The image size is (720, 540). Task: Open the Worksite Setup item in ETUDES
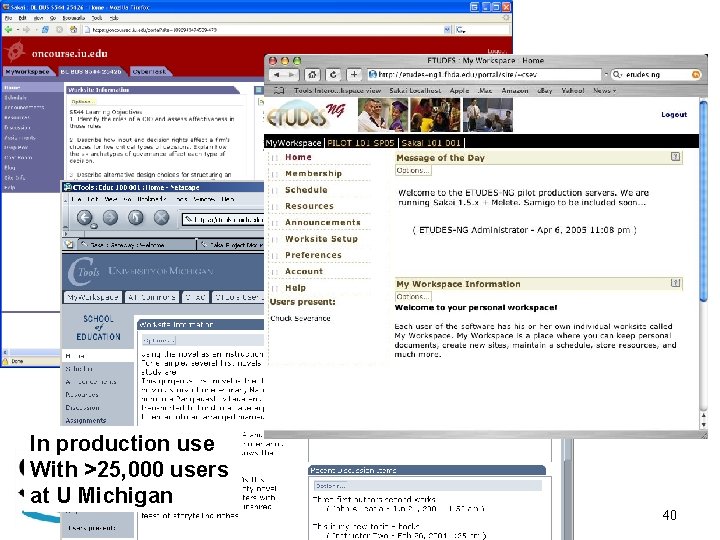pyautogui.click(x=321, y=239)
